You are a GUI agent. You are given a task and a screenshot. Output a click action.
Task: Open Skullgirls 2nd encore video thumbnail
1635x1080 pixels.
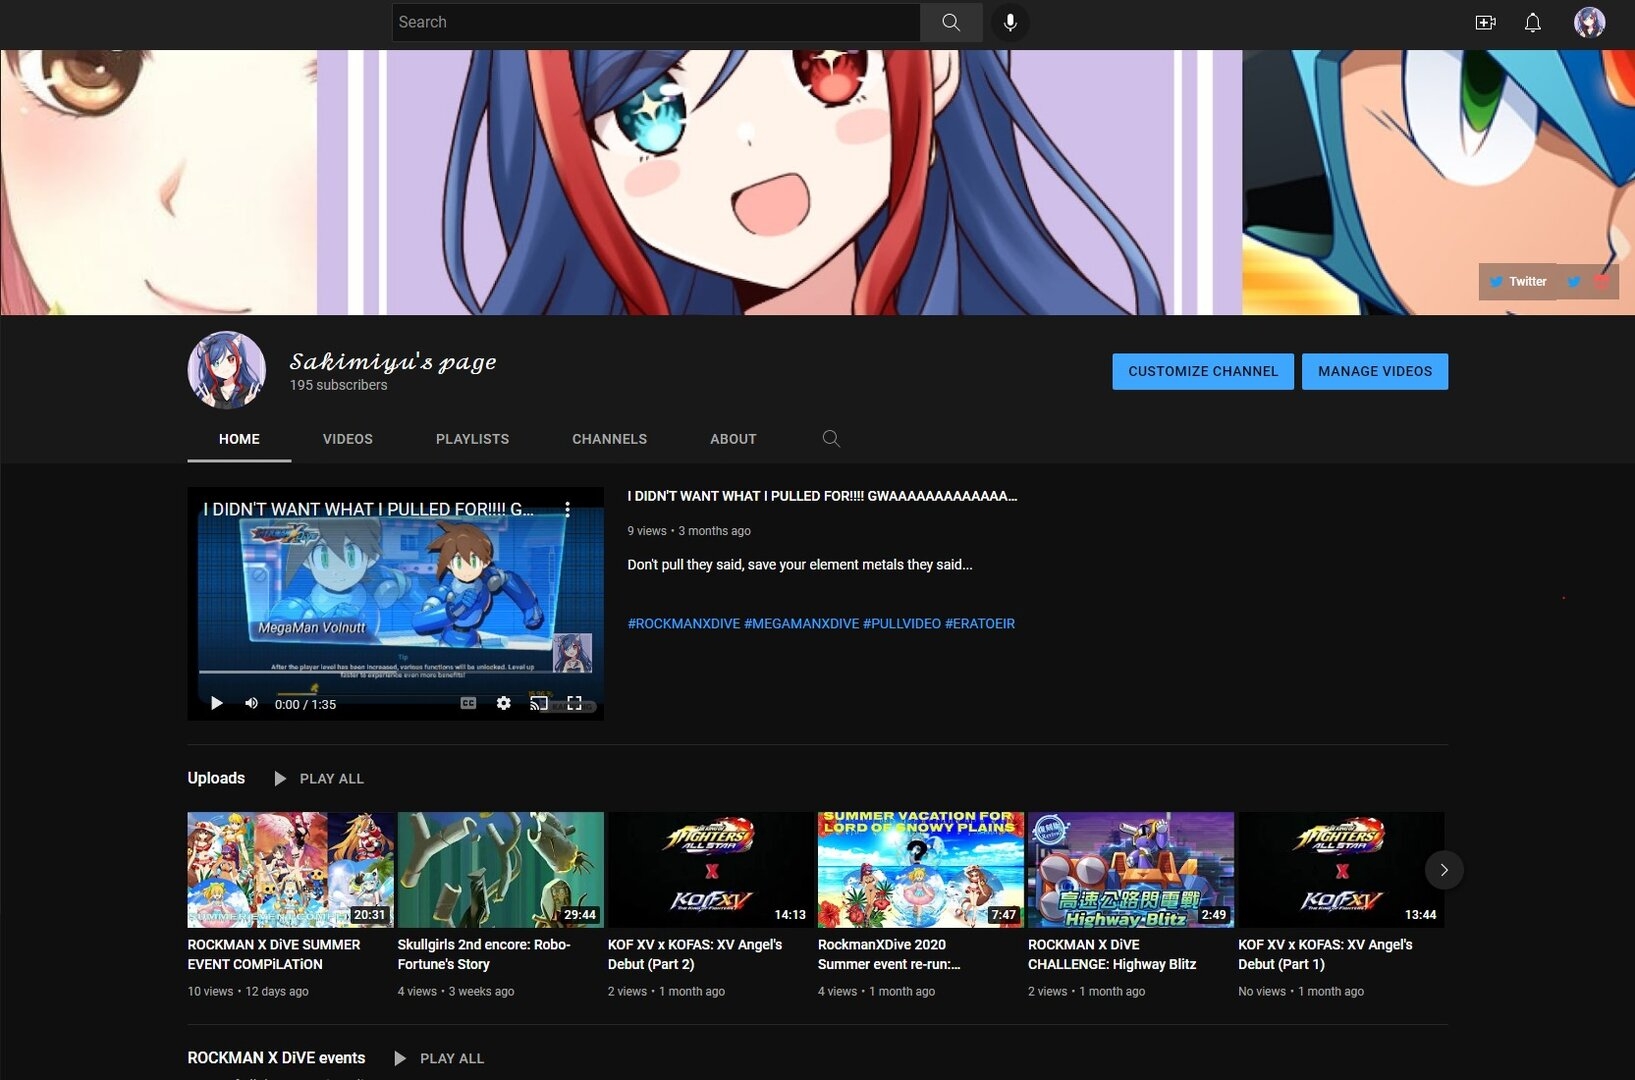[501, 870]
